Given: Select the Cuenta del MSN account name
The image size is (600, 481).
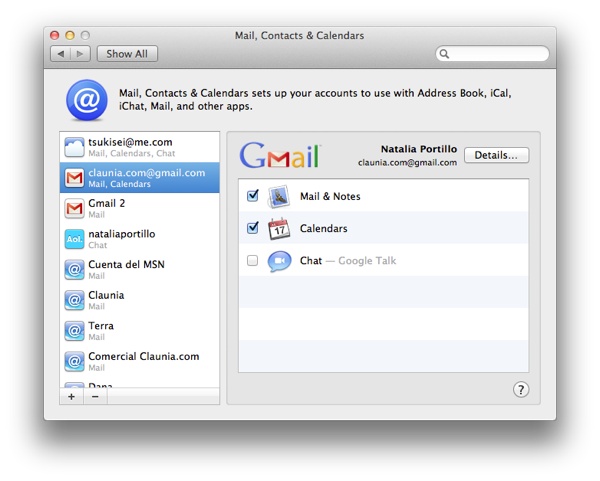Looking at the screenshot, I should pos(126,264).
